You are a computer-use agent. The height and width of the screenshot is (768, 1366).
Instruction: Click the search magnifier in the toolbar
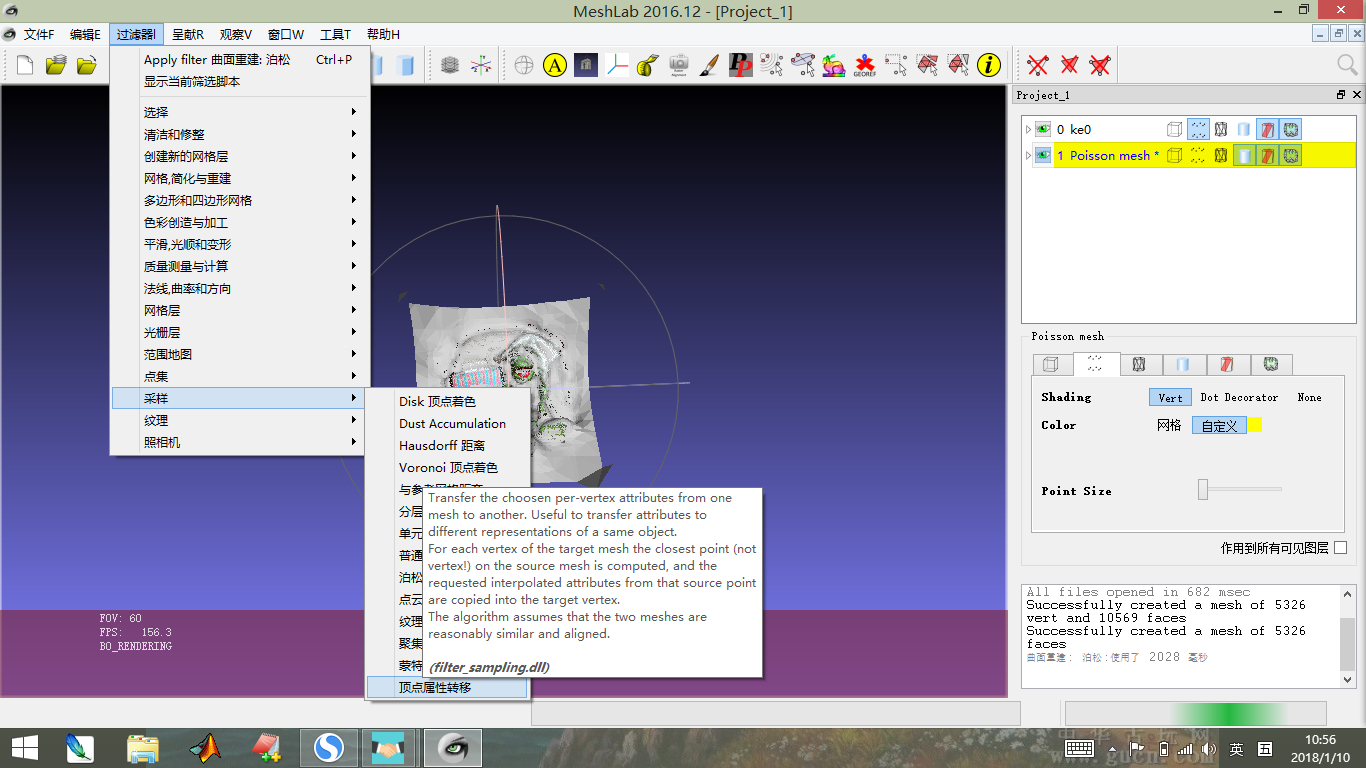tap(1347, 65)
